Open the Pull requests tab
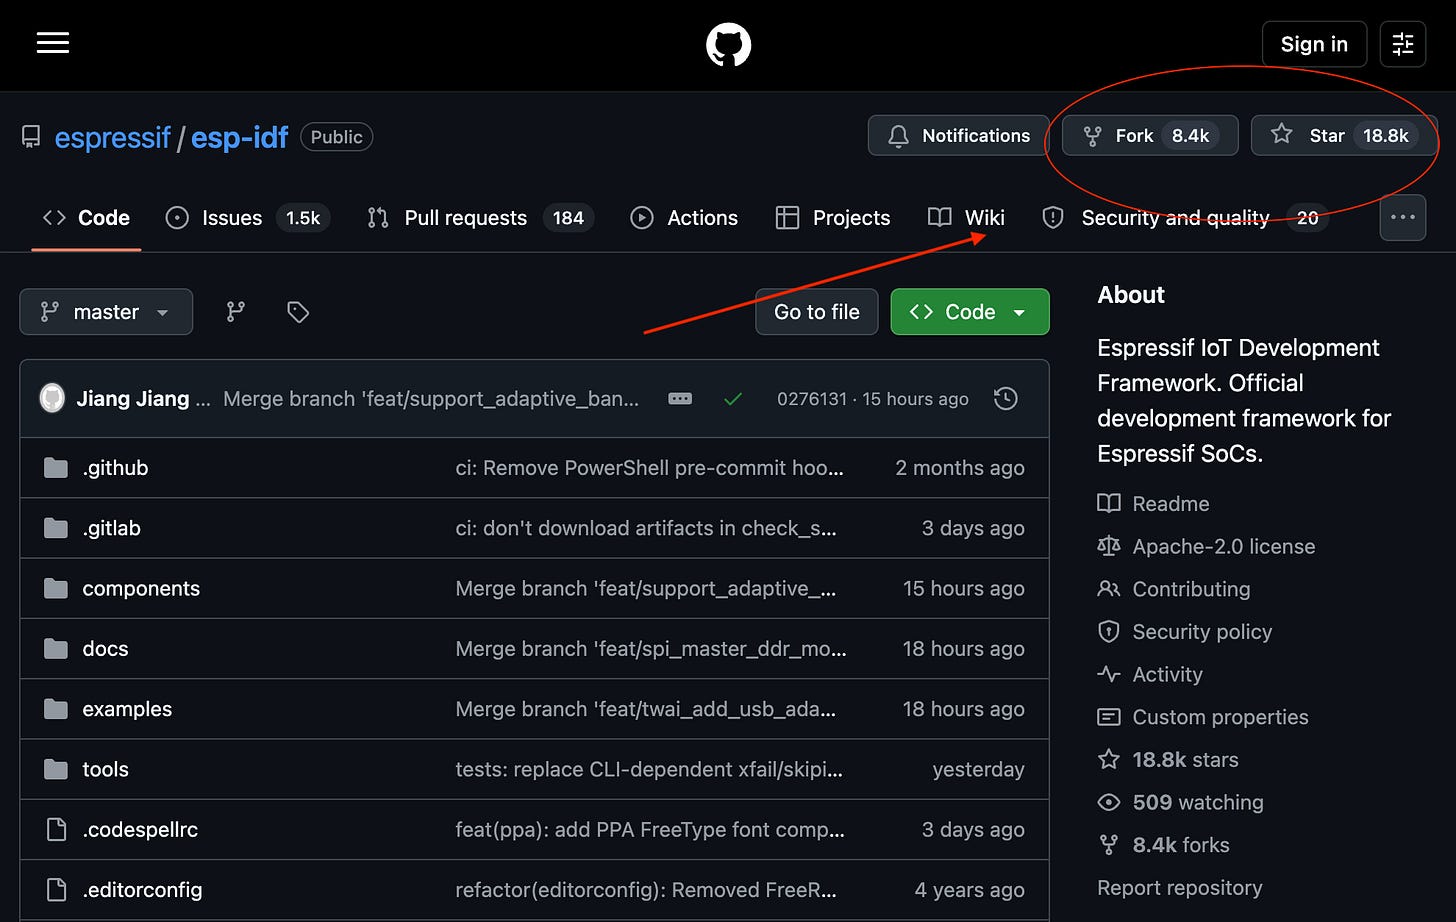 pyautogui.click(x=480, y=218)
